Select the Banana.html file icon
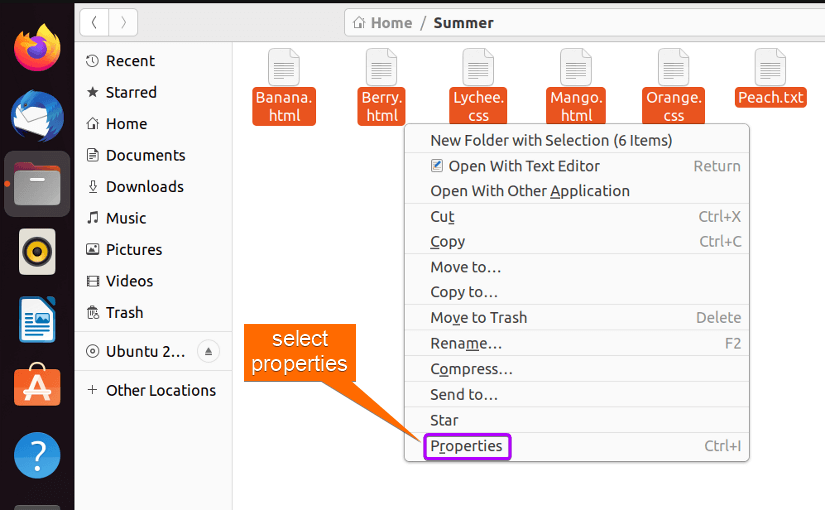The height and width of the screenshot is (510, 825). [x=284, y=67]
